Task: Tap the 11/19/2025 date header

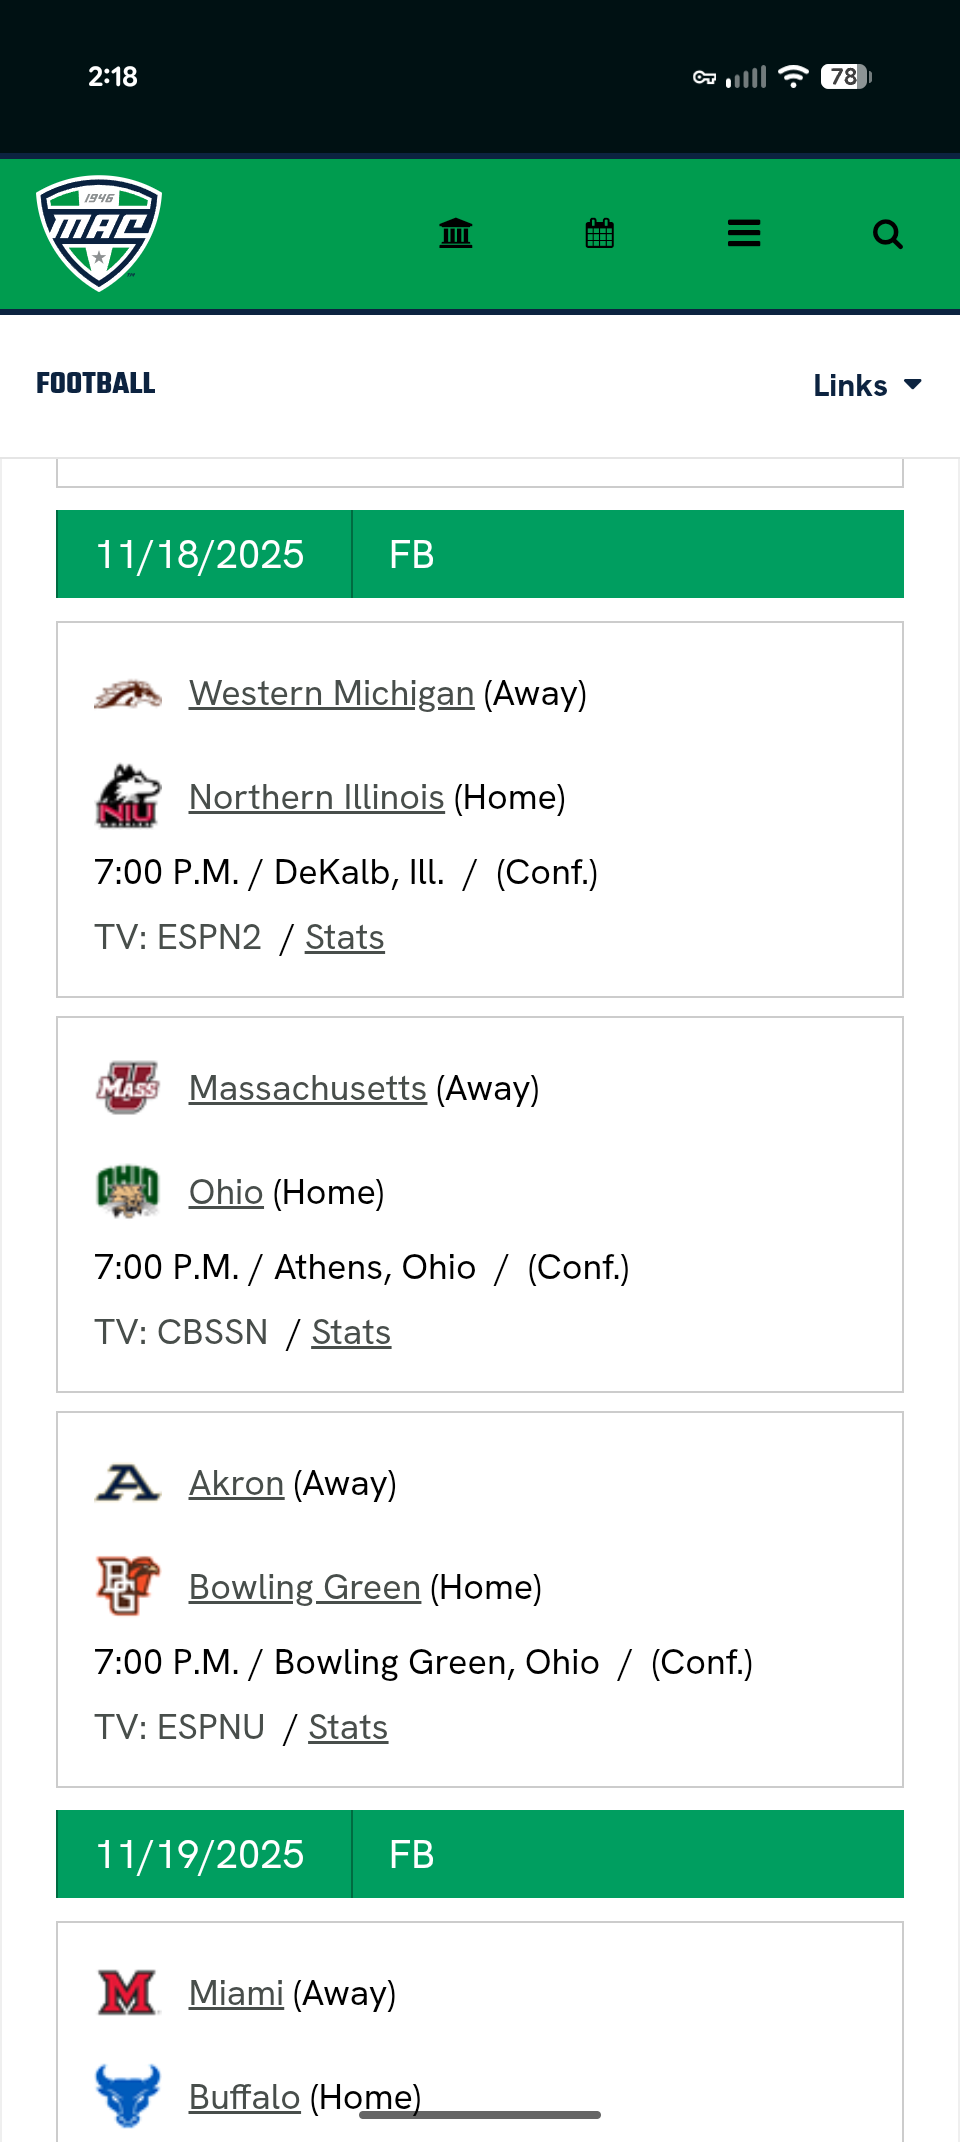Action: pos(200,1855)
